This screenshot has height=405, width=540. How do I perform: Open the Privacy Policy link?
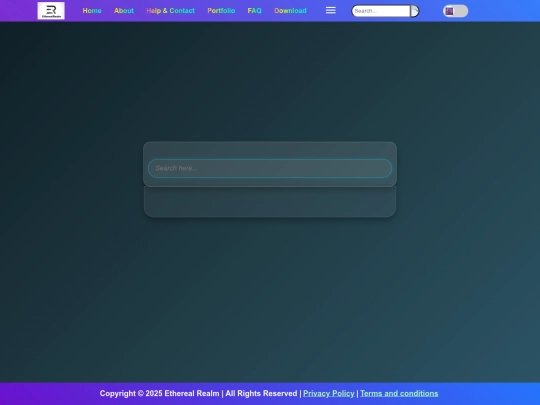[329, 393]
